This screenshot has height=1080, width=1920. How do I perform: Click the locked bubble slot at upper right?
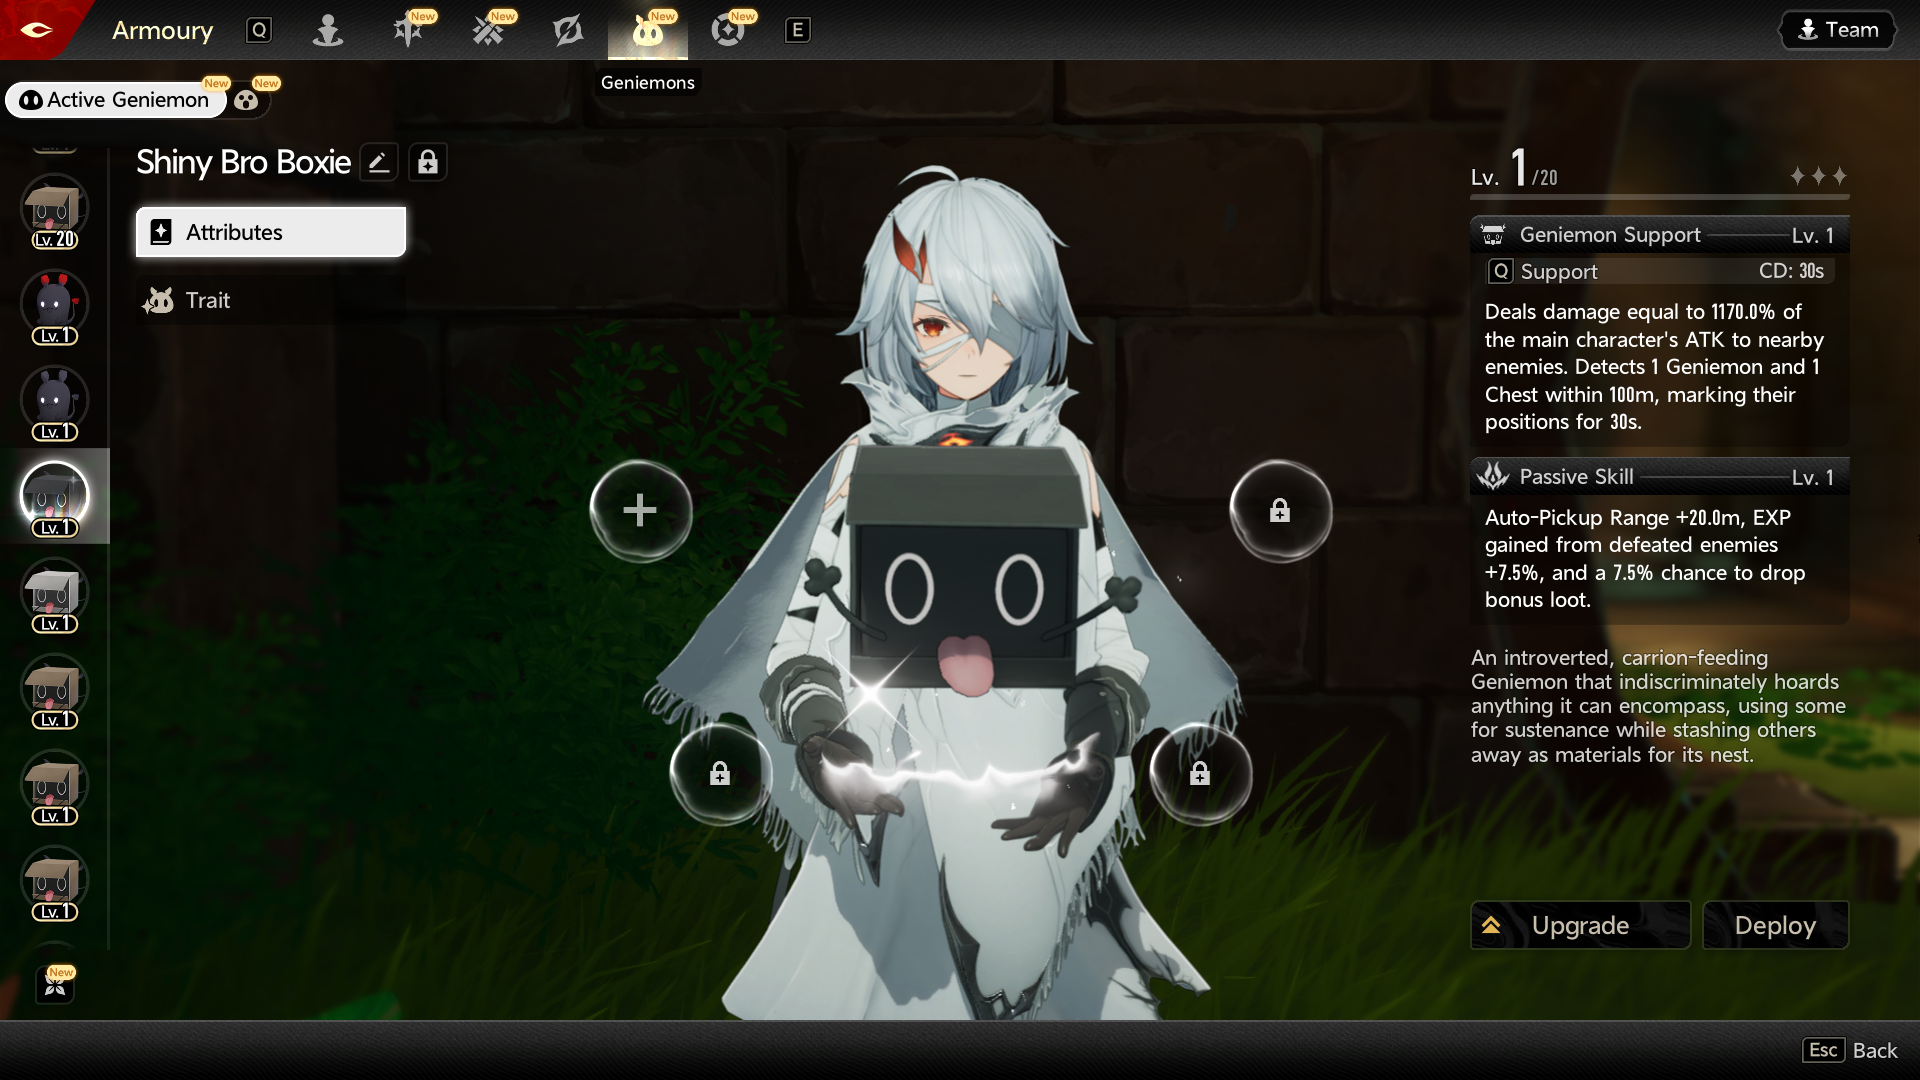1279,510
